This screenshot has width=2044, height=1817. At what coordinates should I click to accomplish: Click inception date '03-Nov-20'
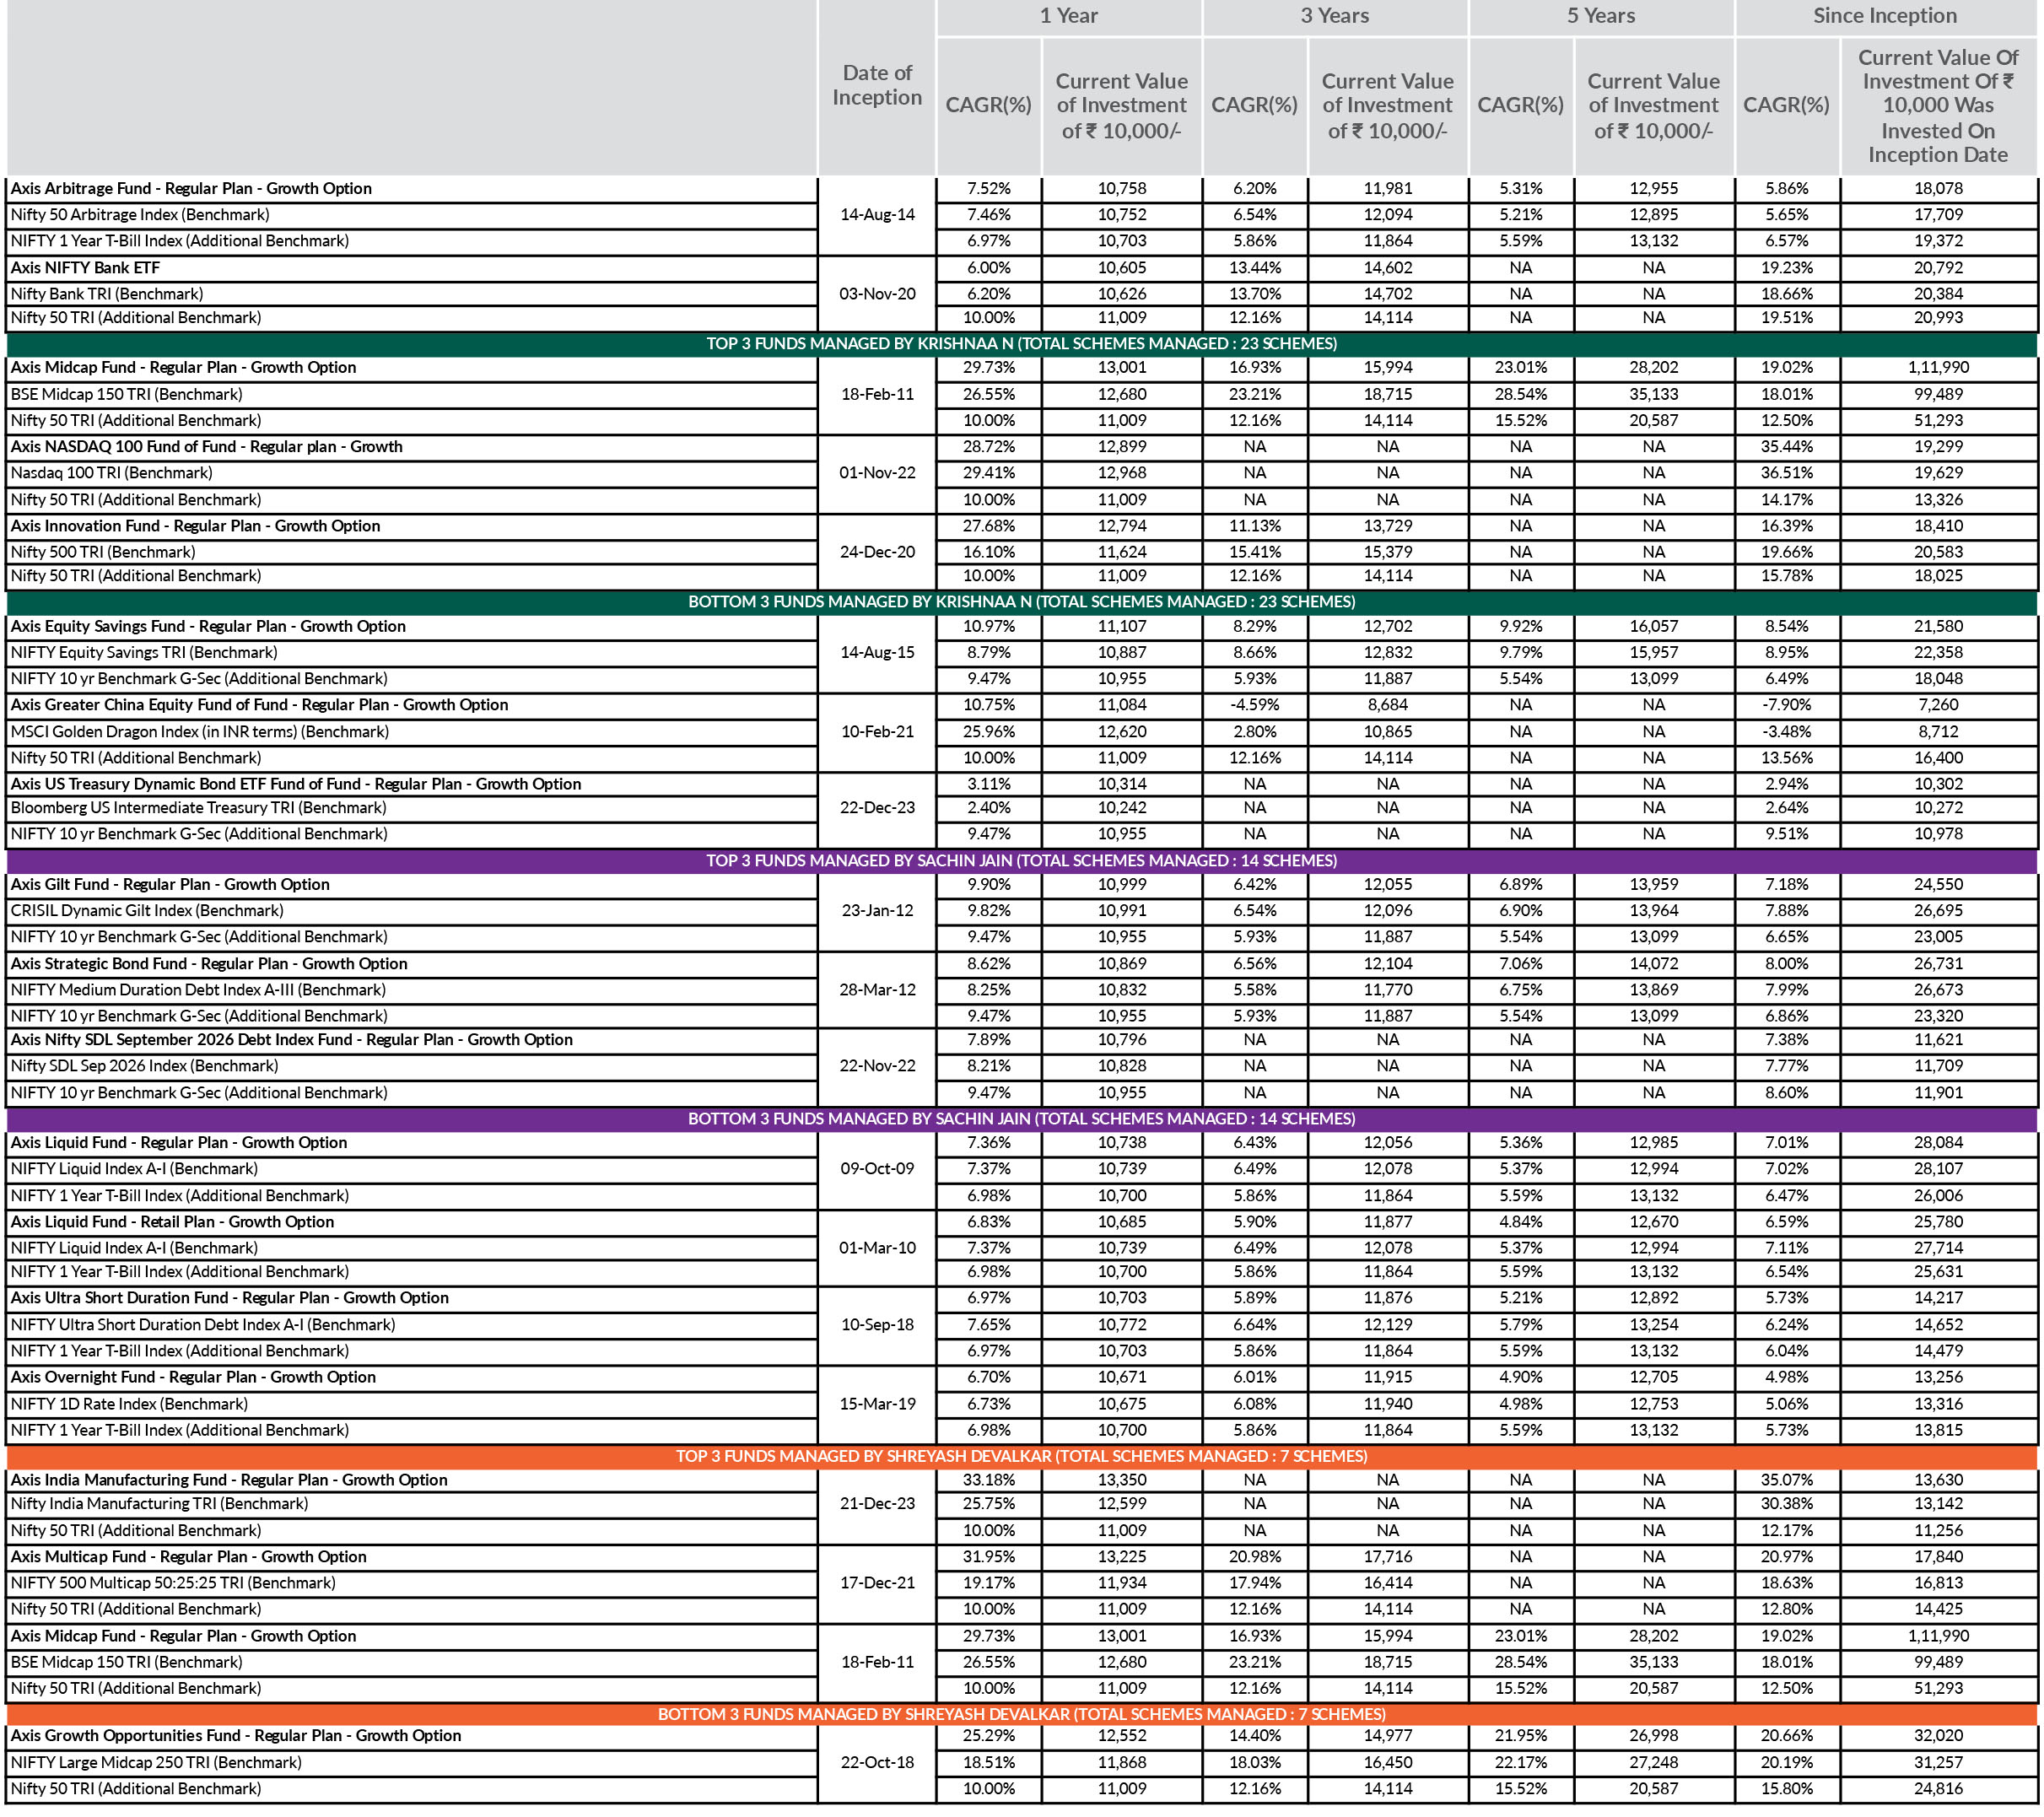pos(877,293)
